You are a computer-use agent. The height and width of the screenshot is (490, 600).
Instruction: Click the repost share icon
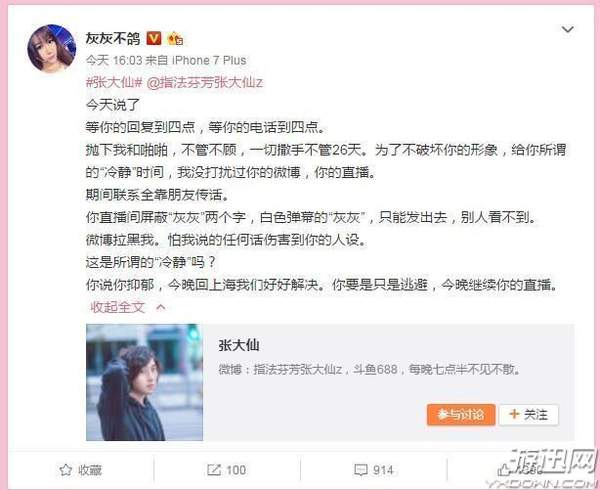(x=214, y=470)
